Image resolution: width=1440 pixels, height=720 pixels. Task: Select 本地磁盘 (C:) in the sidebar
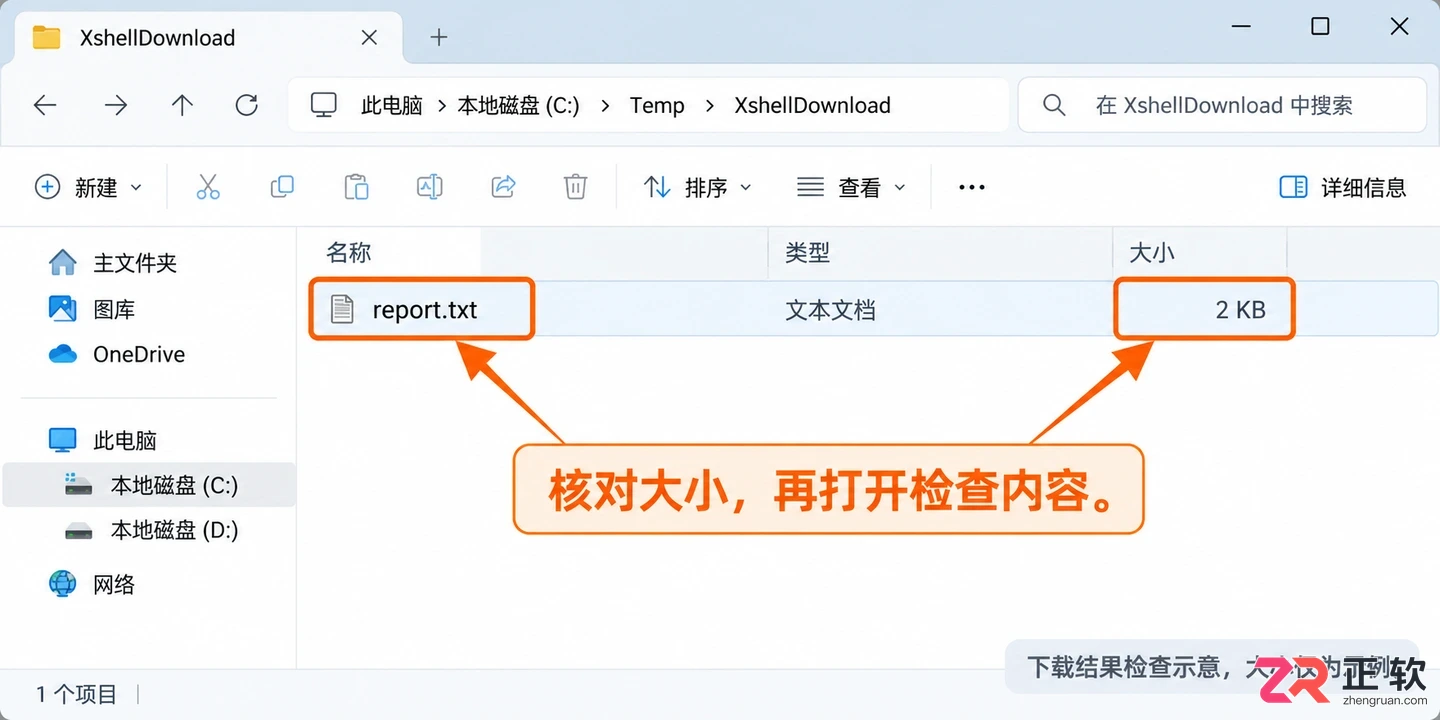(x=150, y=485)
